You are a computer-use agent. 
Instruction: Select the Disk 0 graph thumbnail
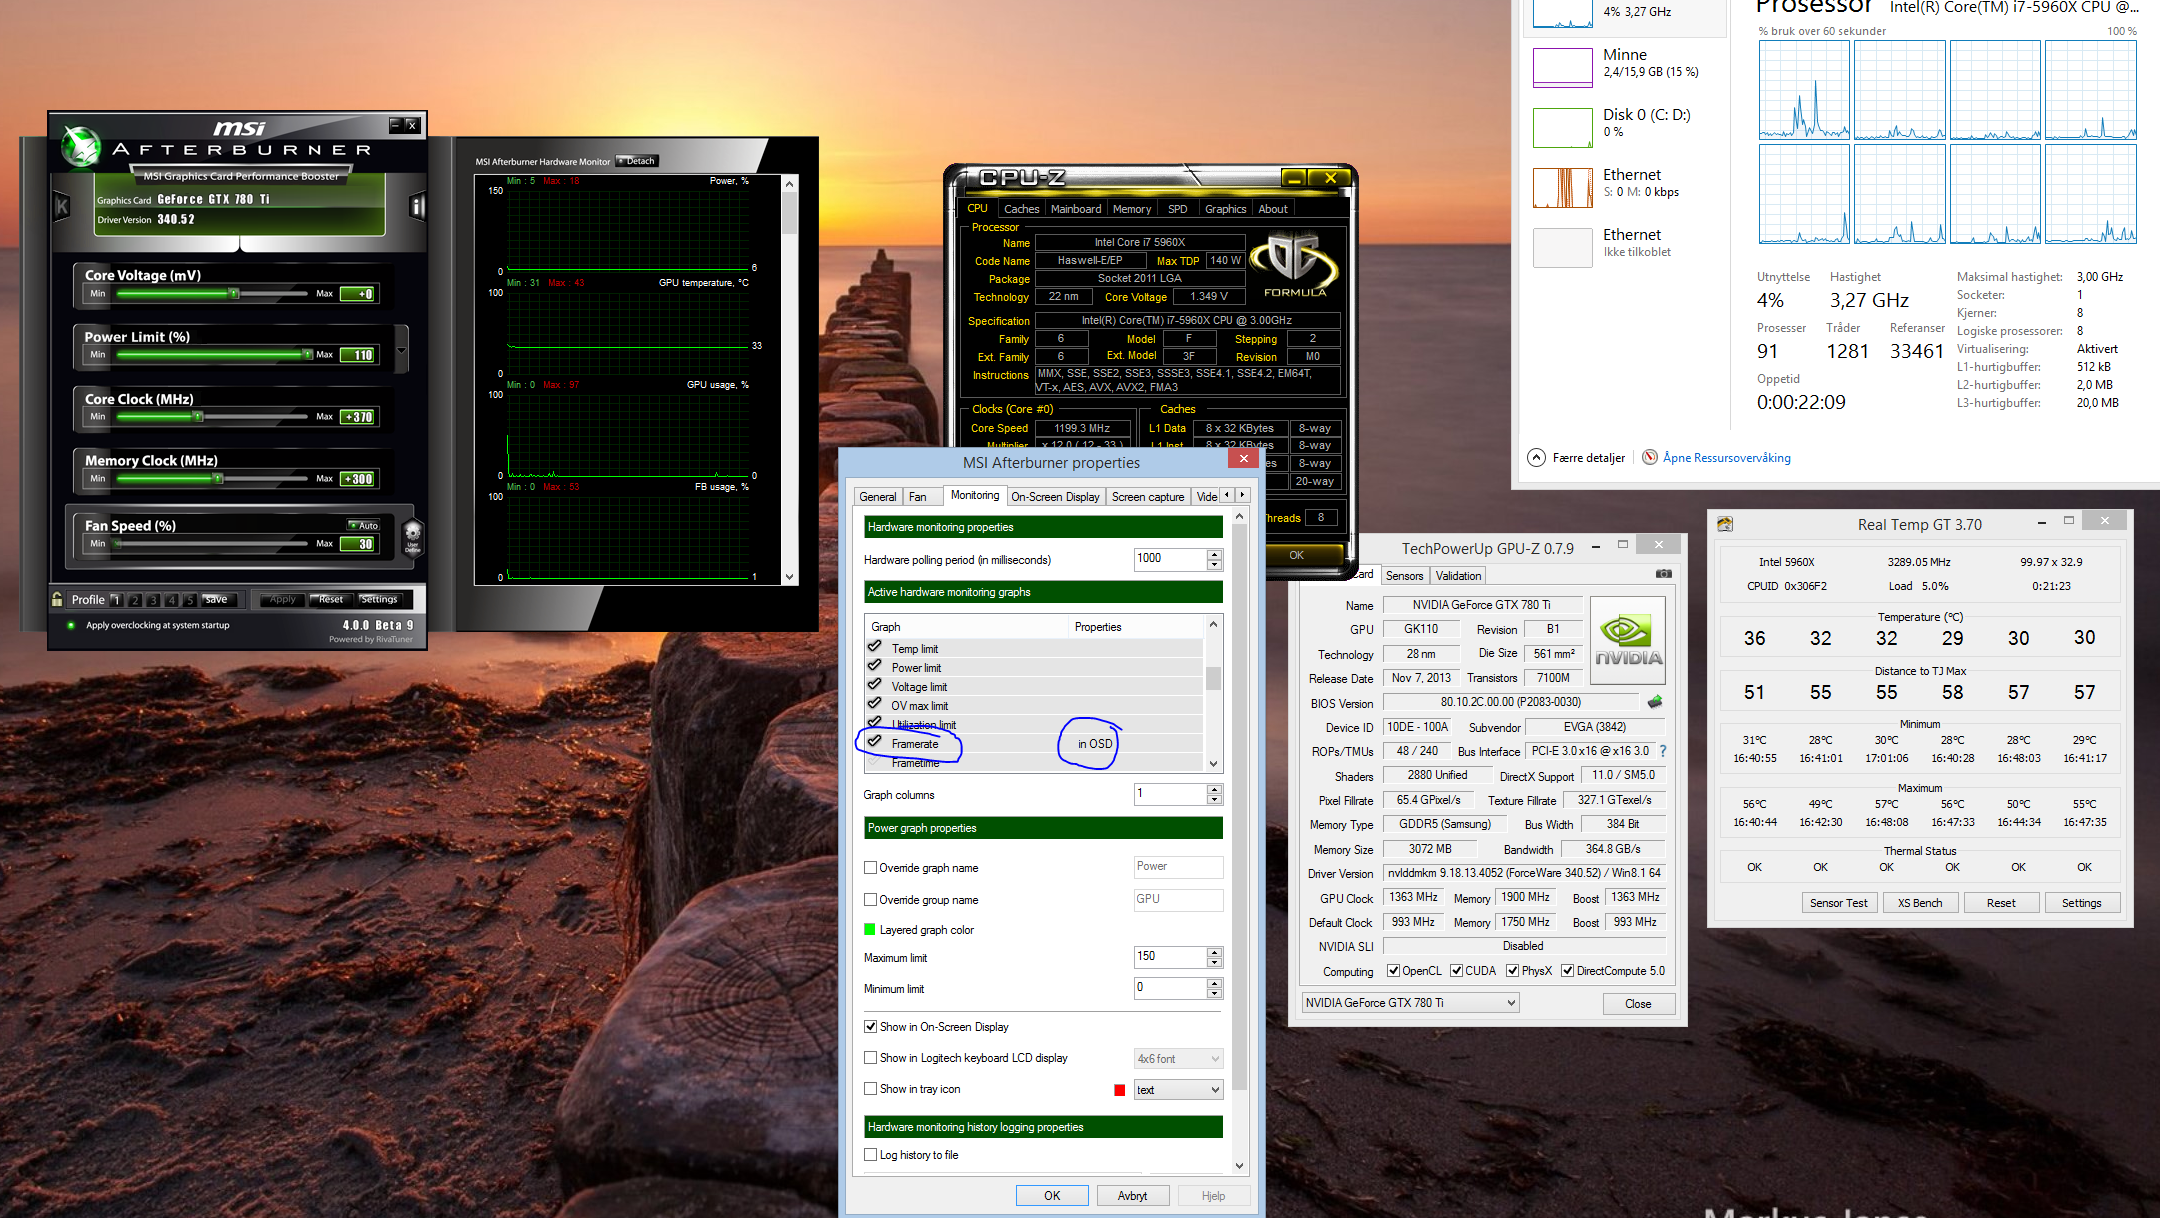click(1562, 127)
